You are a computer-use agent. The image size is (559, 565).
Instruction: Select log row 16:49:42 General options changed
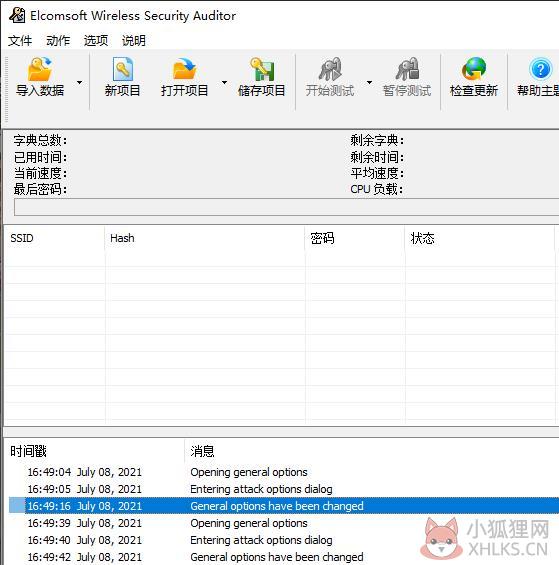[284, 557]
